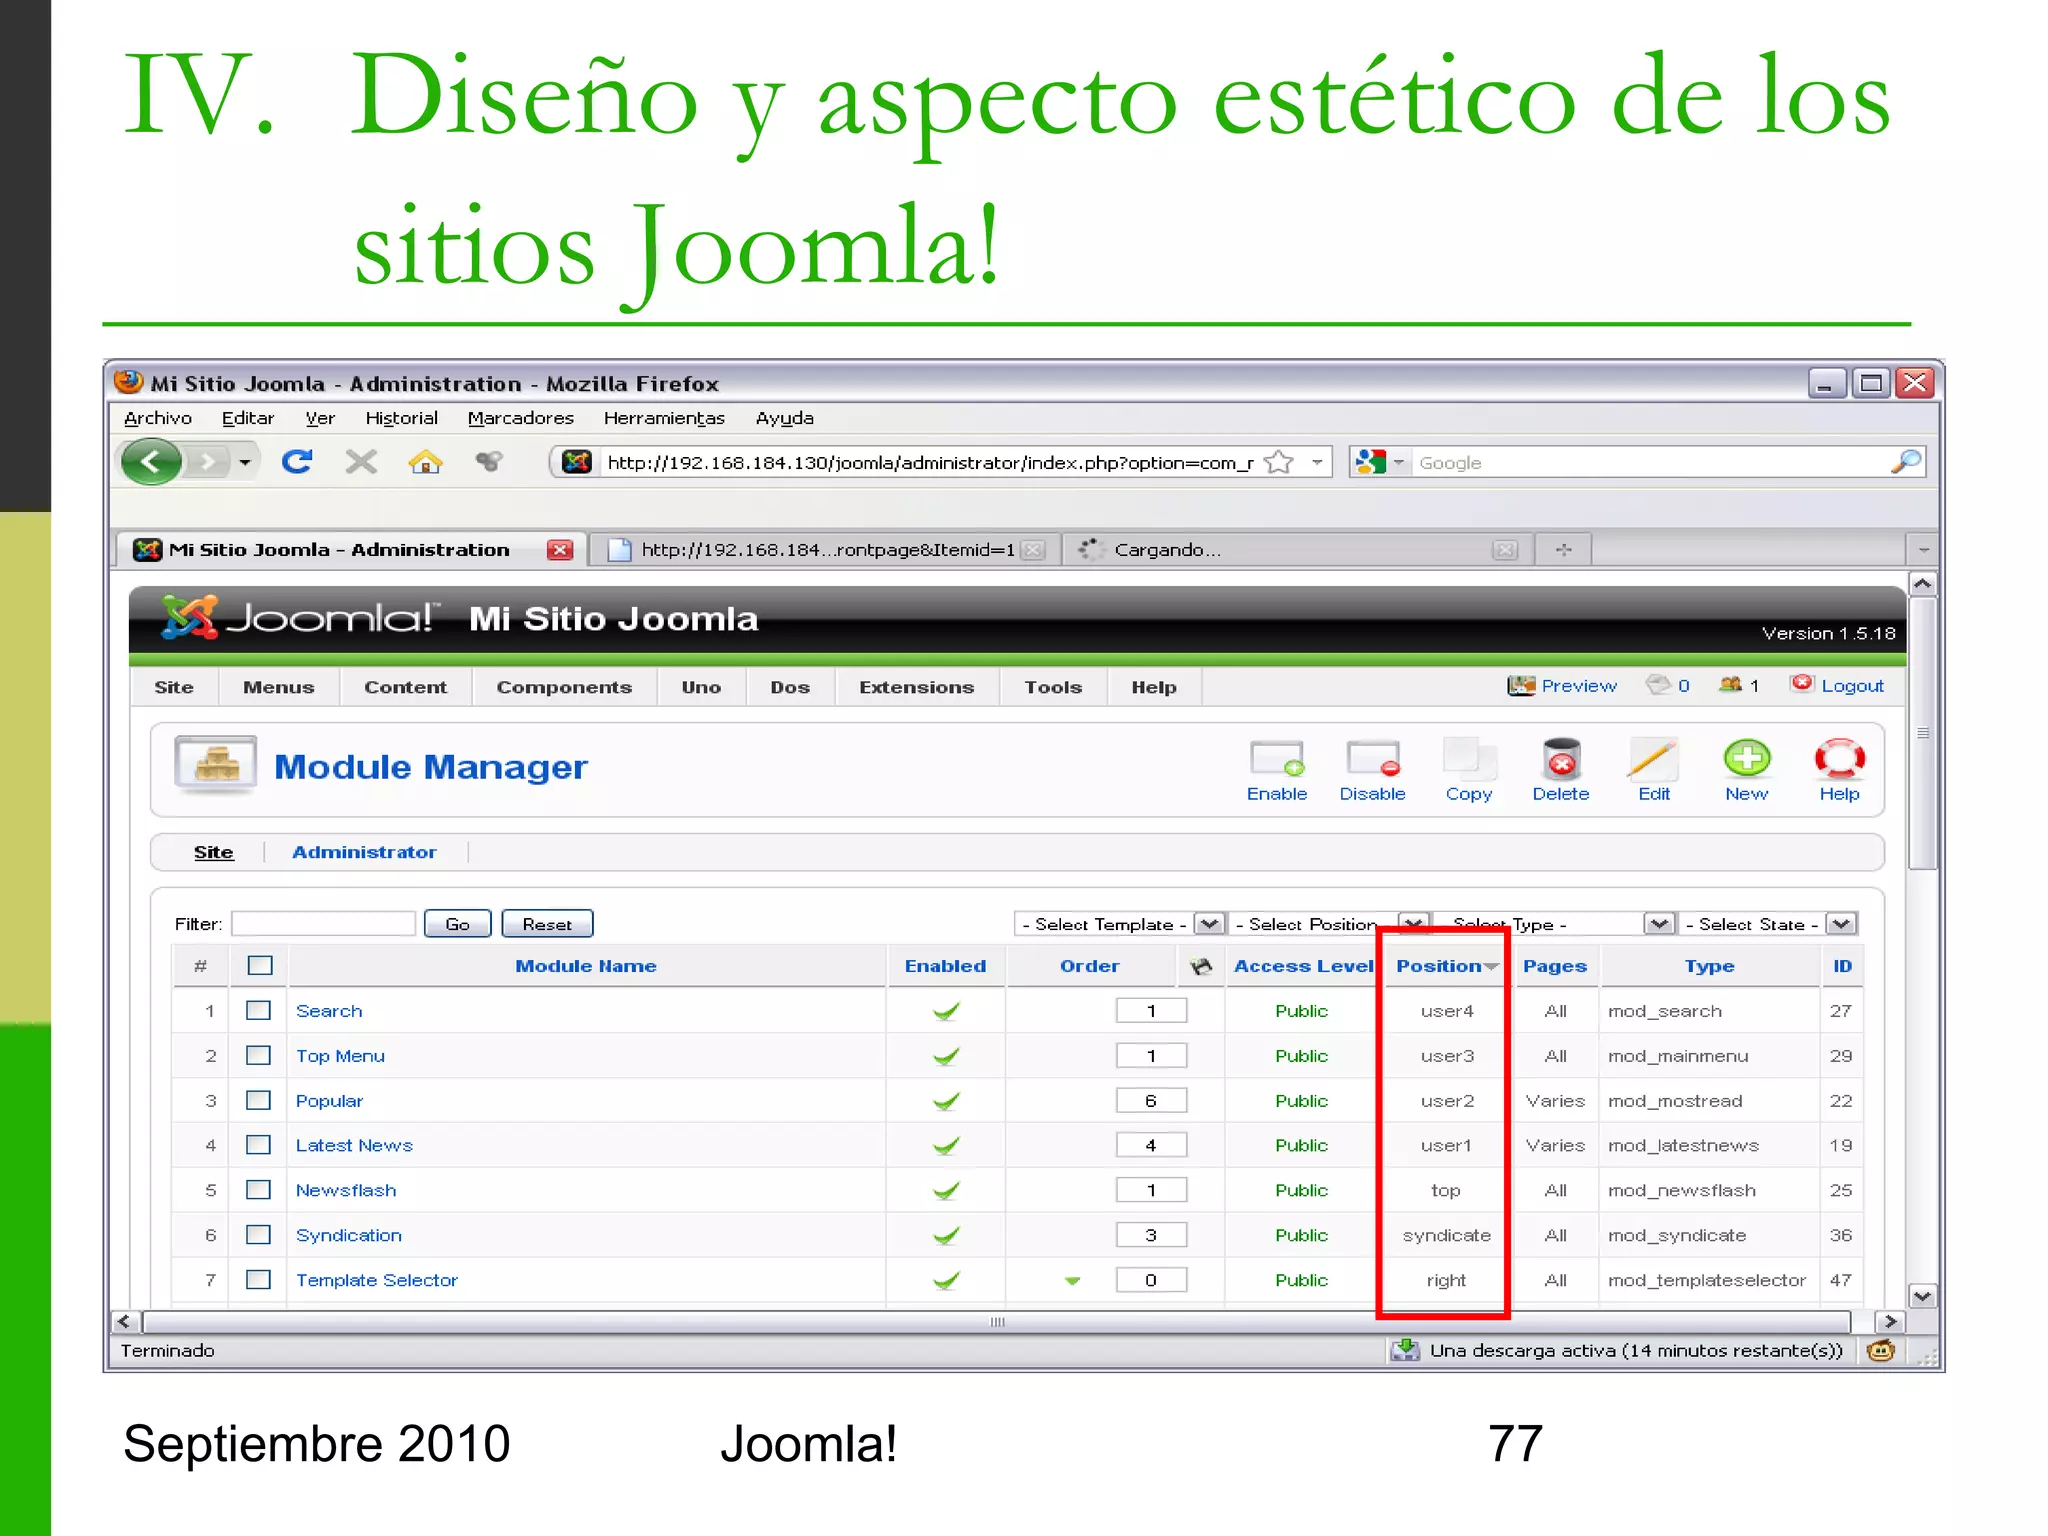Open the navigation history dropdown arrow
This screenshot has width=2048, height=1536.
[x=244, y=462]
